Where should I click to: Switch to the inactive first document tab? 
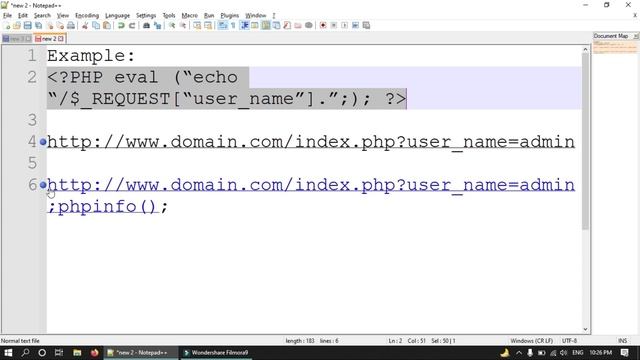[x=16, y=39]
